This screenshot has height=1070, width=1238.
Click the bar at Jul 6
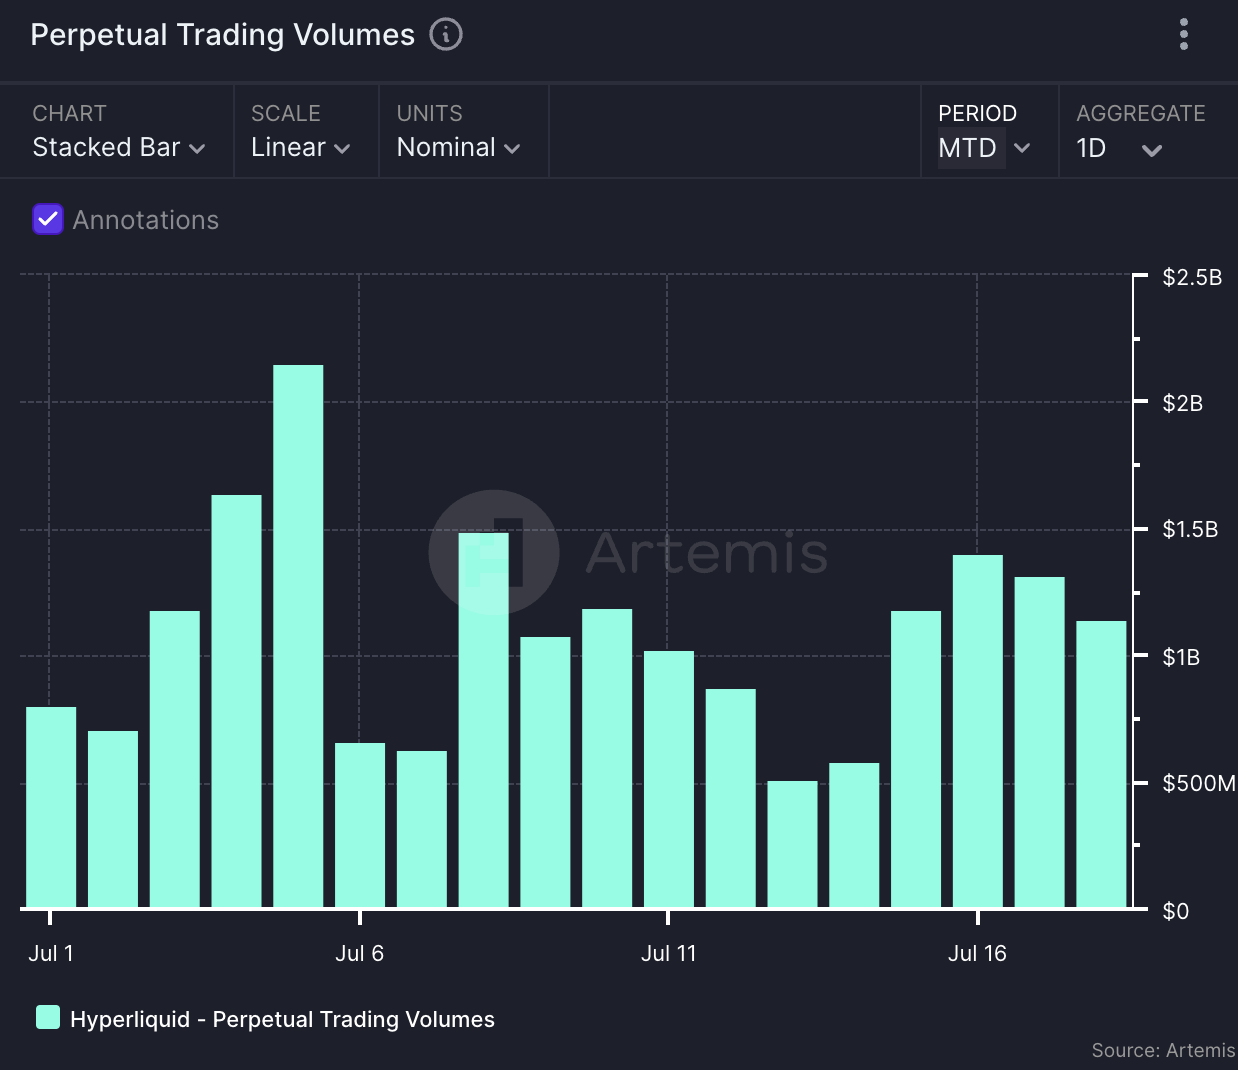click(x=360, y=825)
